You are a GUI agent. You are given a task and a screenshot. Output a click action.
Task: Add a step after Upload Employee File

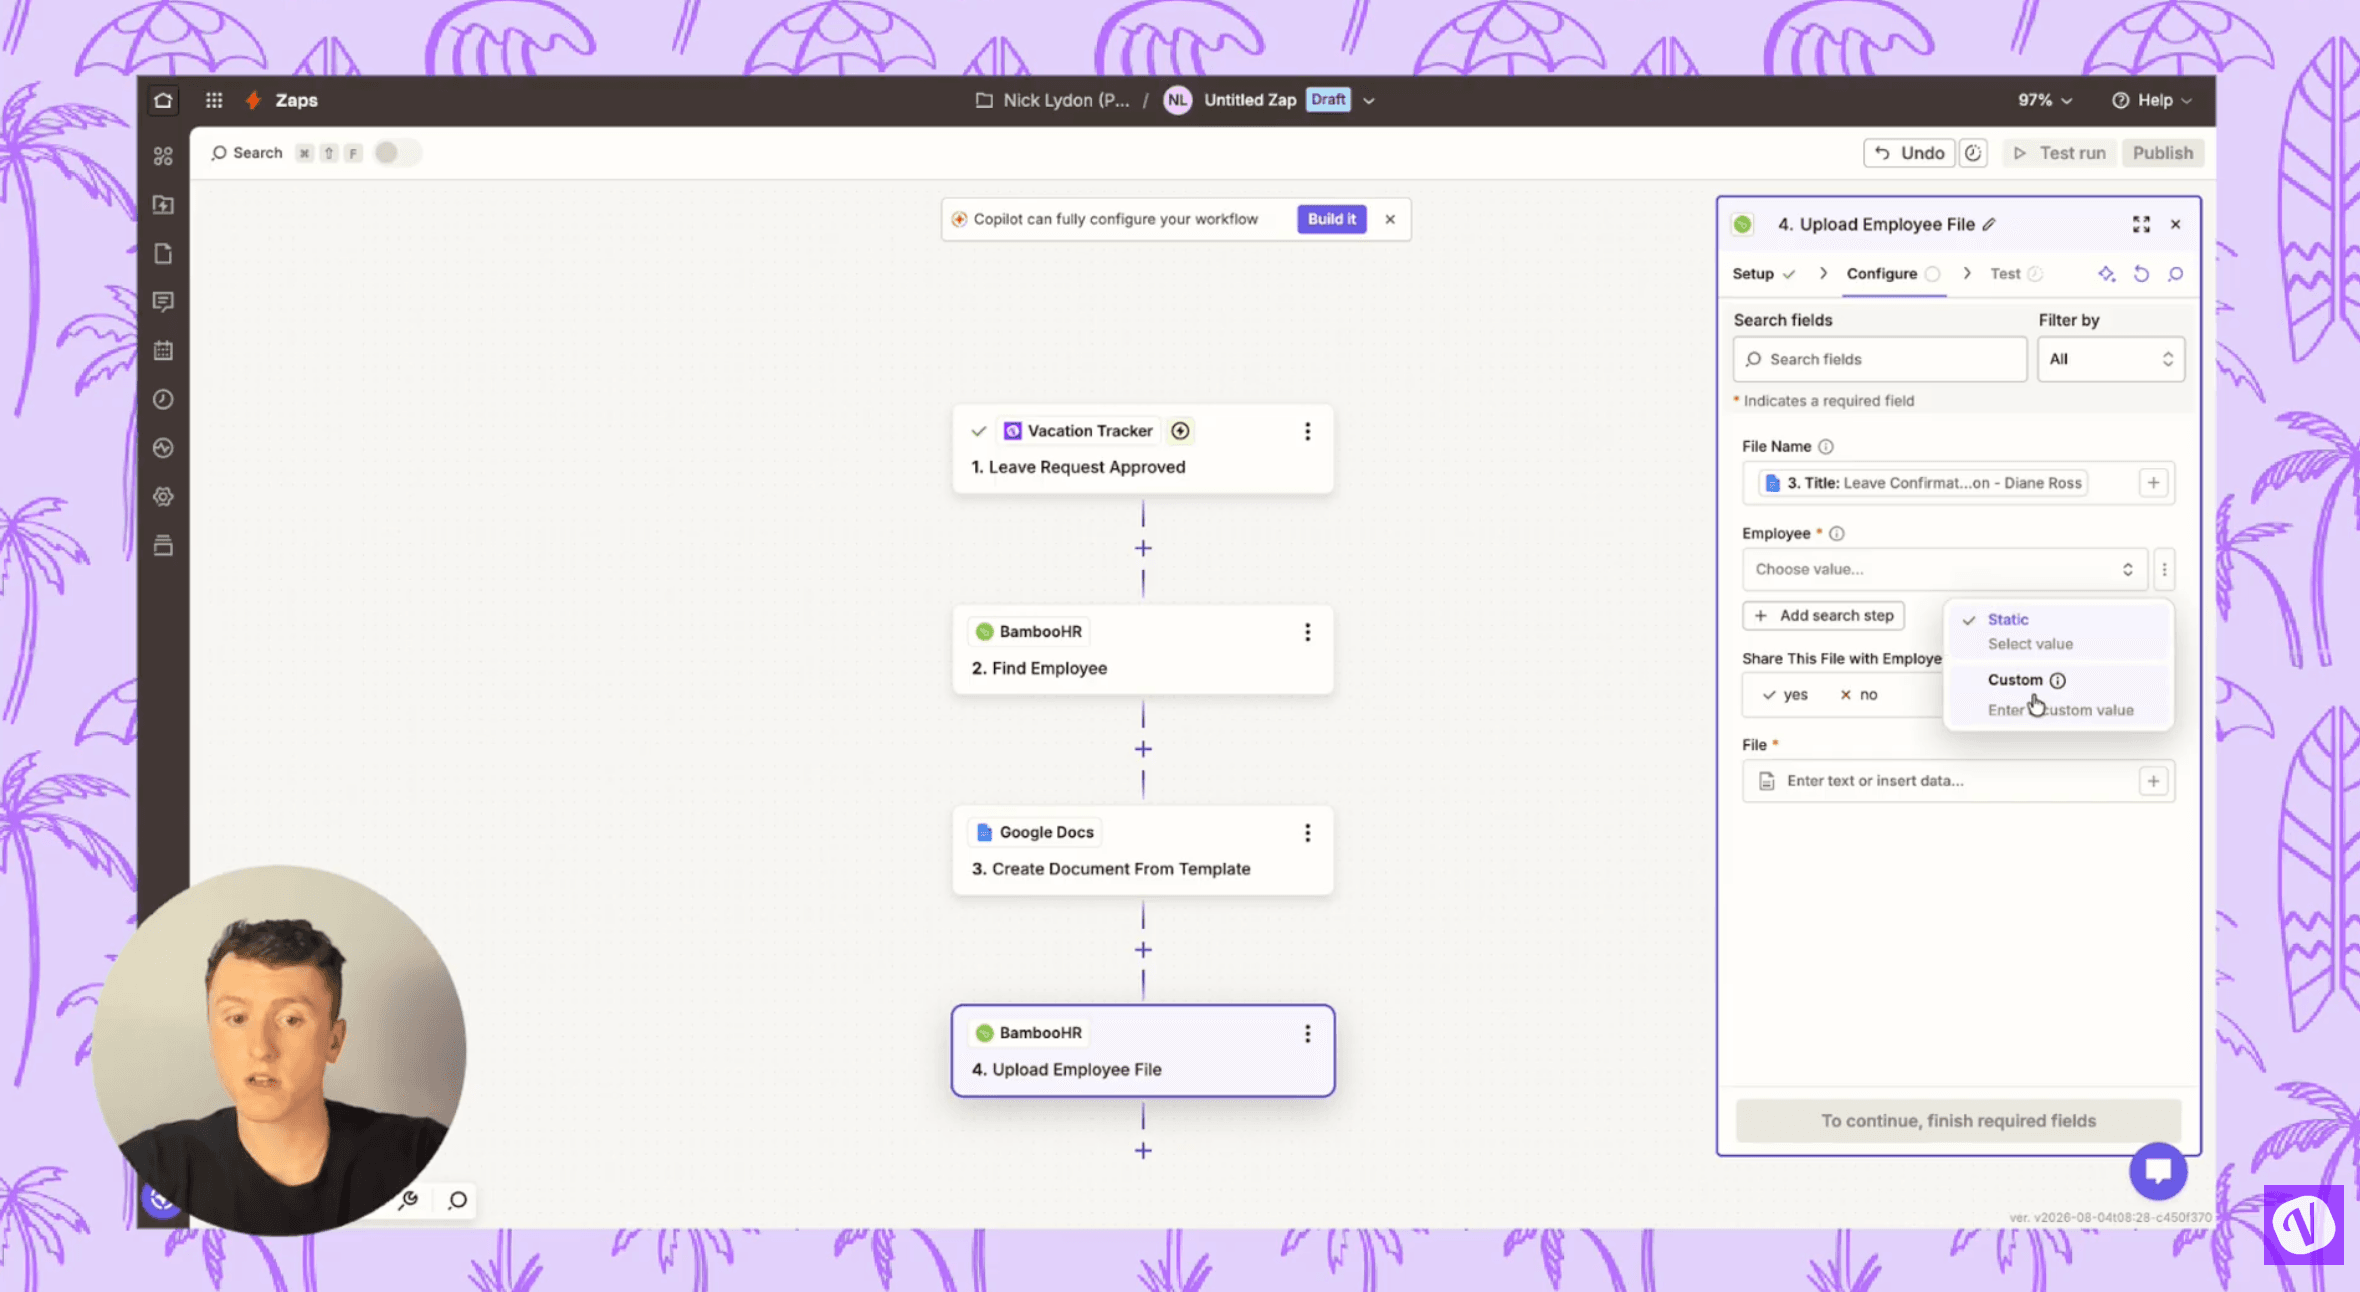(x=1143, y=1152)
